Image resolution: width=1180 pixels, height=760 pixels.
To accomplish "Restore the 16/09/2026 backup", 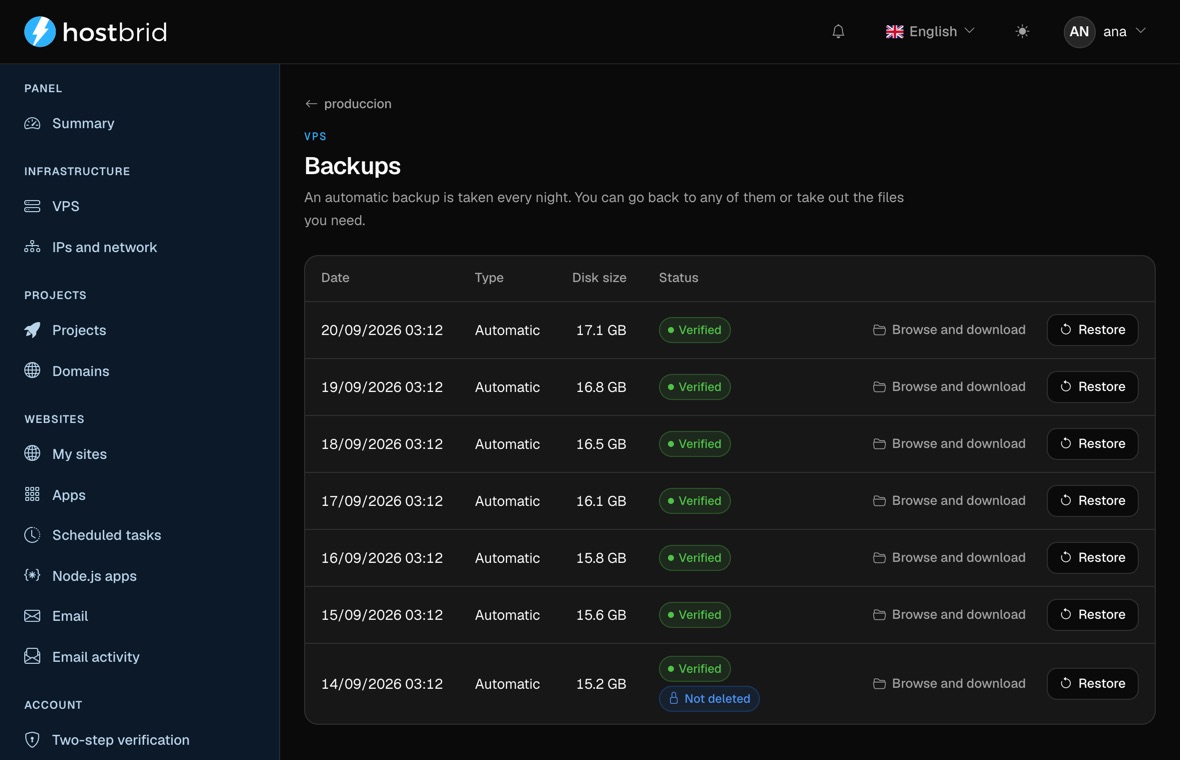I will click(1092, 558).
